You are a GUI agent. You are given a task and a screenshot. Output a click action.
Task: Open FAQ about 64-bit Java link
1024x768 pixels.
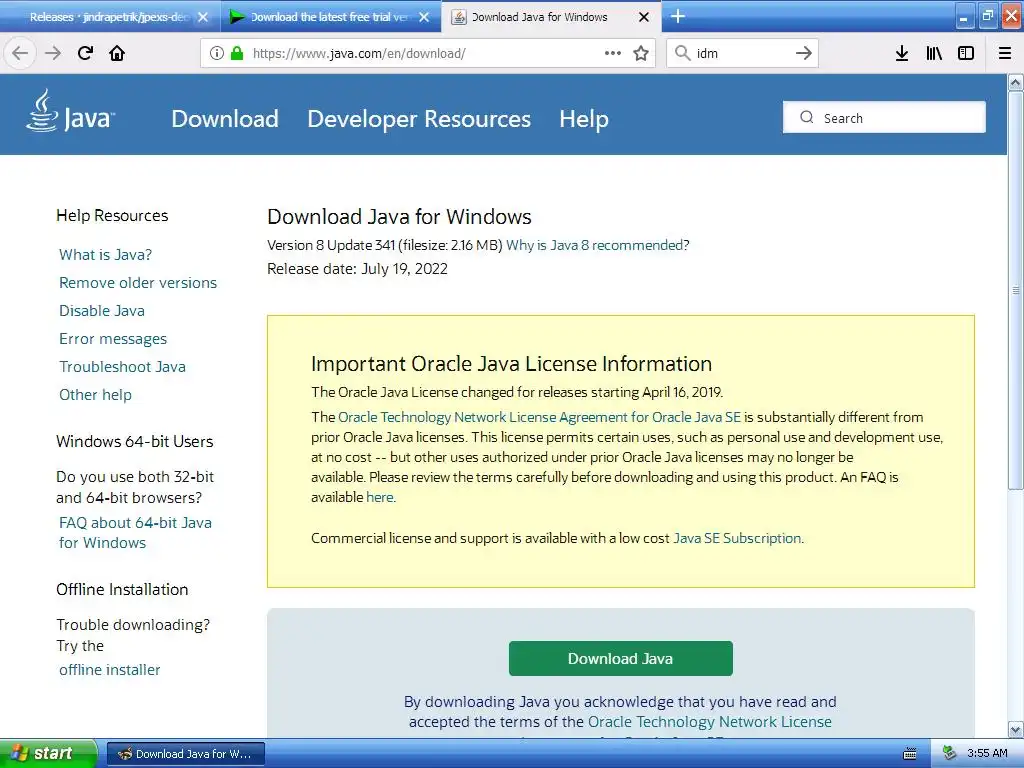coord(135,532)
